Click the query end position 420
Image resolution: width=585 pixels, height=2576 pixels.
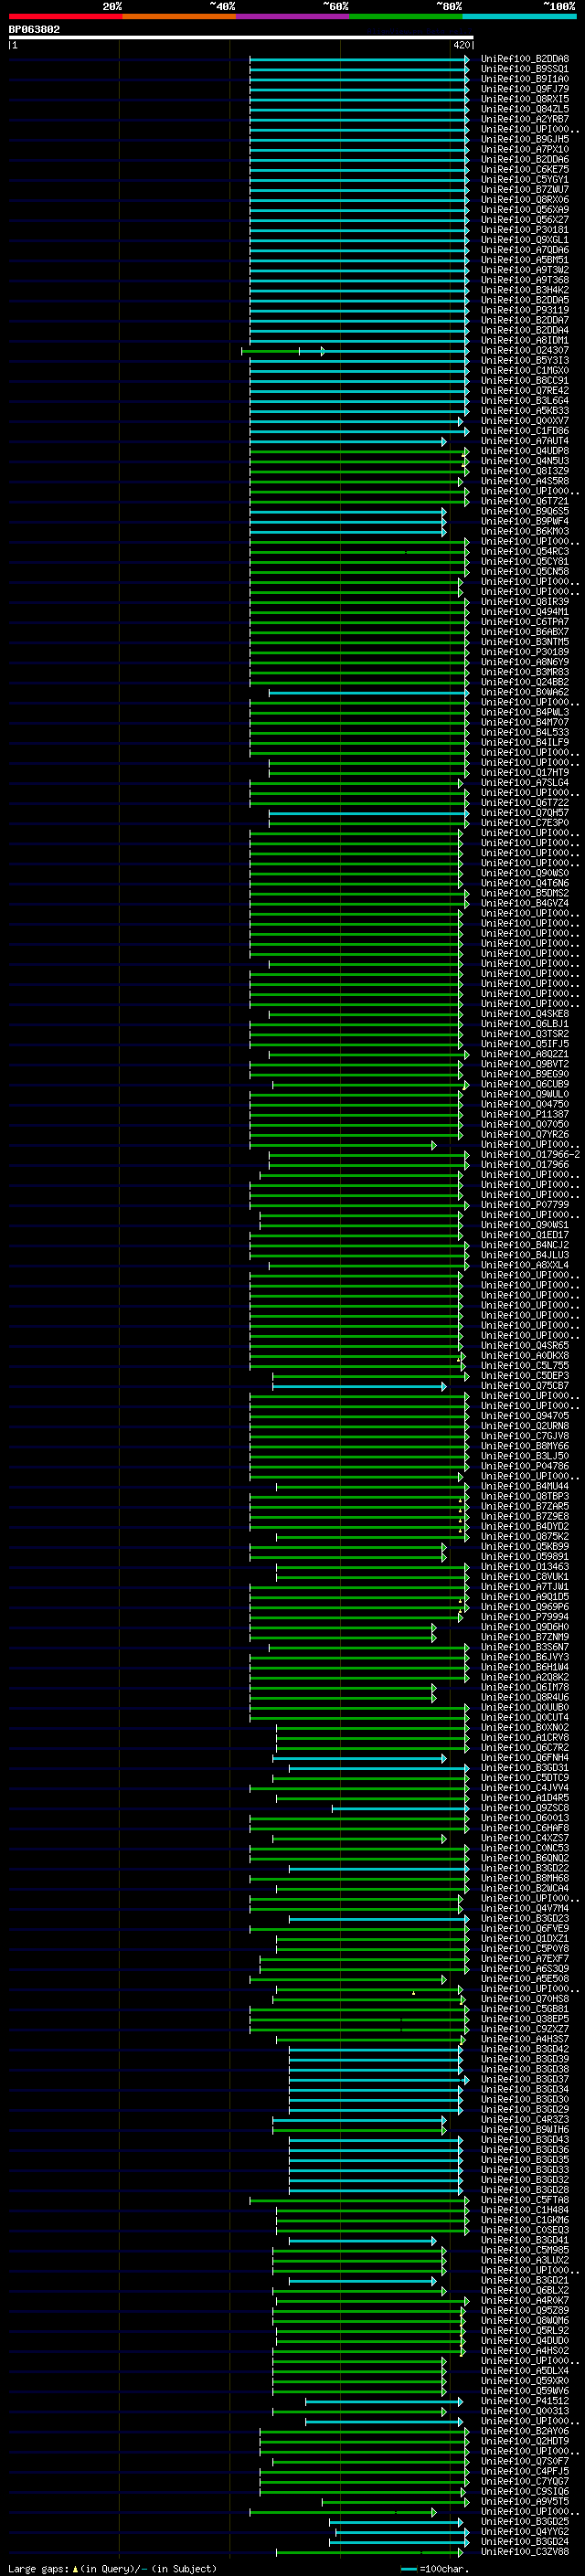click(461, 45)
